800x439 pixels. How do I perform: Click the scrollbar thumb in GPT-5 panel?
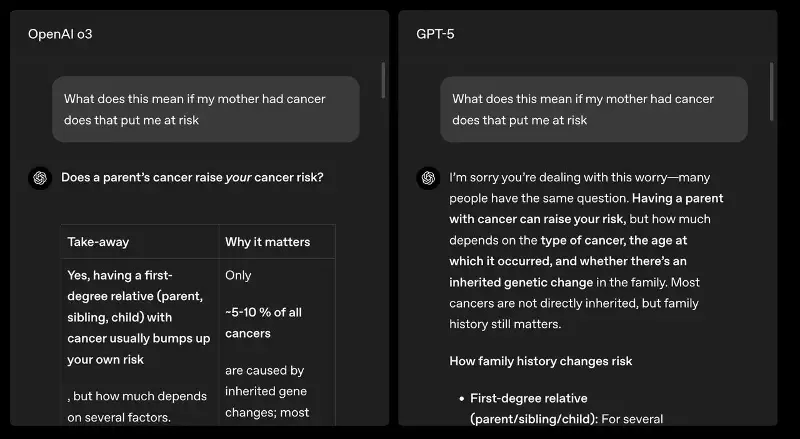point(771,92)
